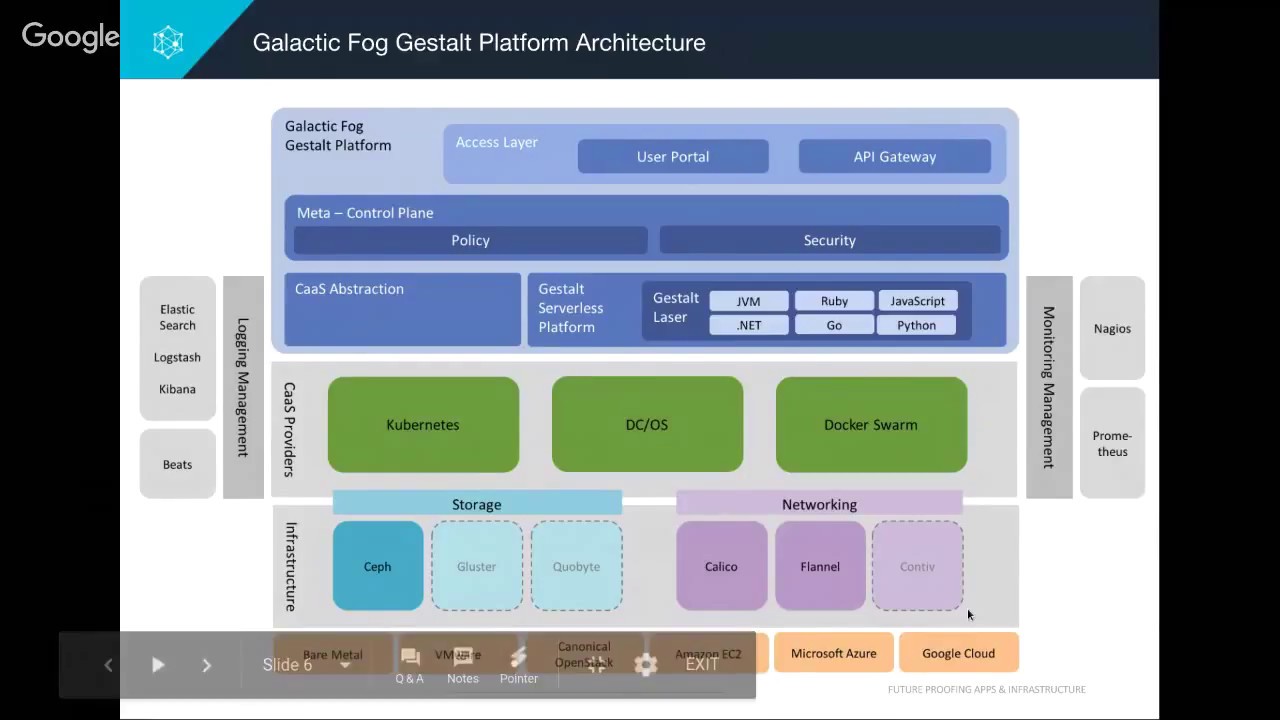Click the Security bar
This screenshot has height=720, width=1280.
pyautogui.click(x=830, y=240)
